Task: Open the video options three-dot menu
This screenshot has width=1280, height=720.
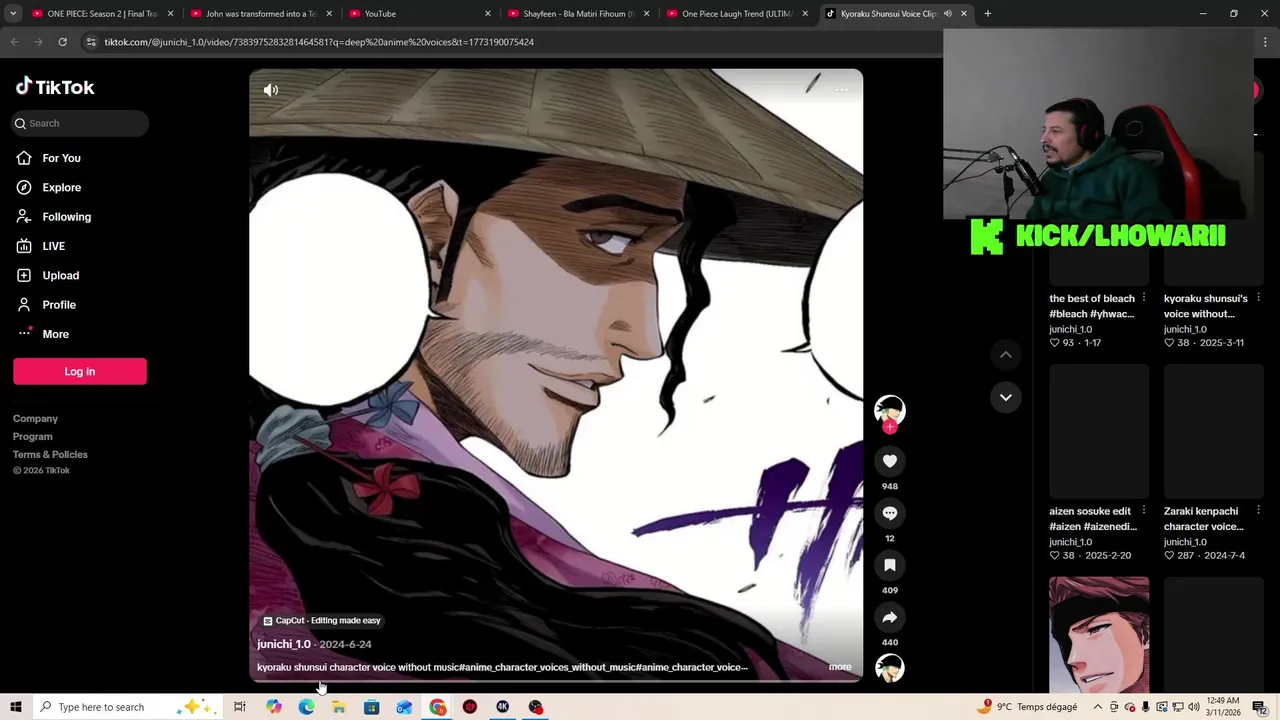Action: (842, 90)
